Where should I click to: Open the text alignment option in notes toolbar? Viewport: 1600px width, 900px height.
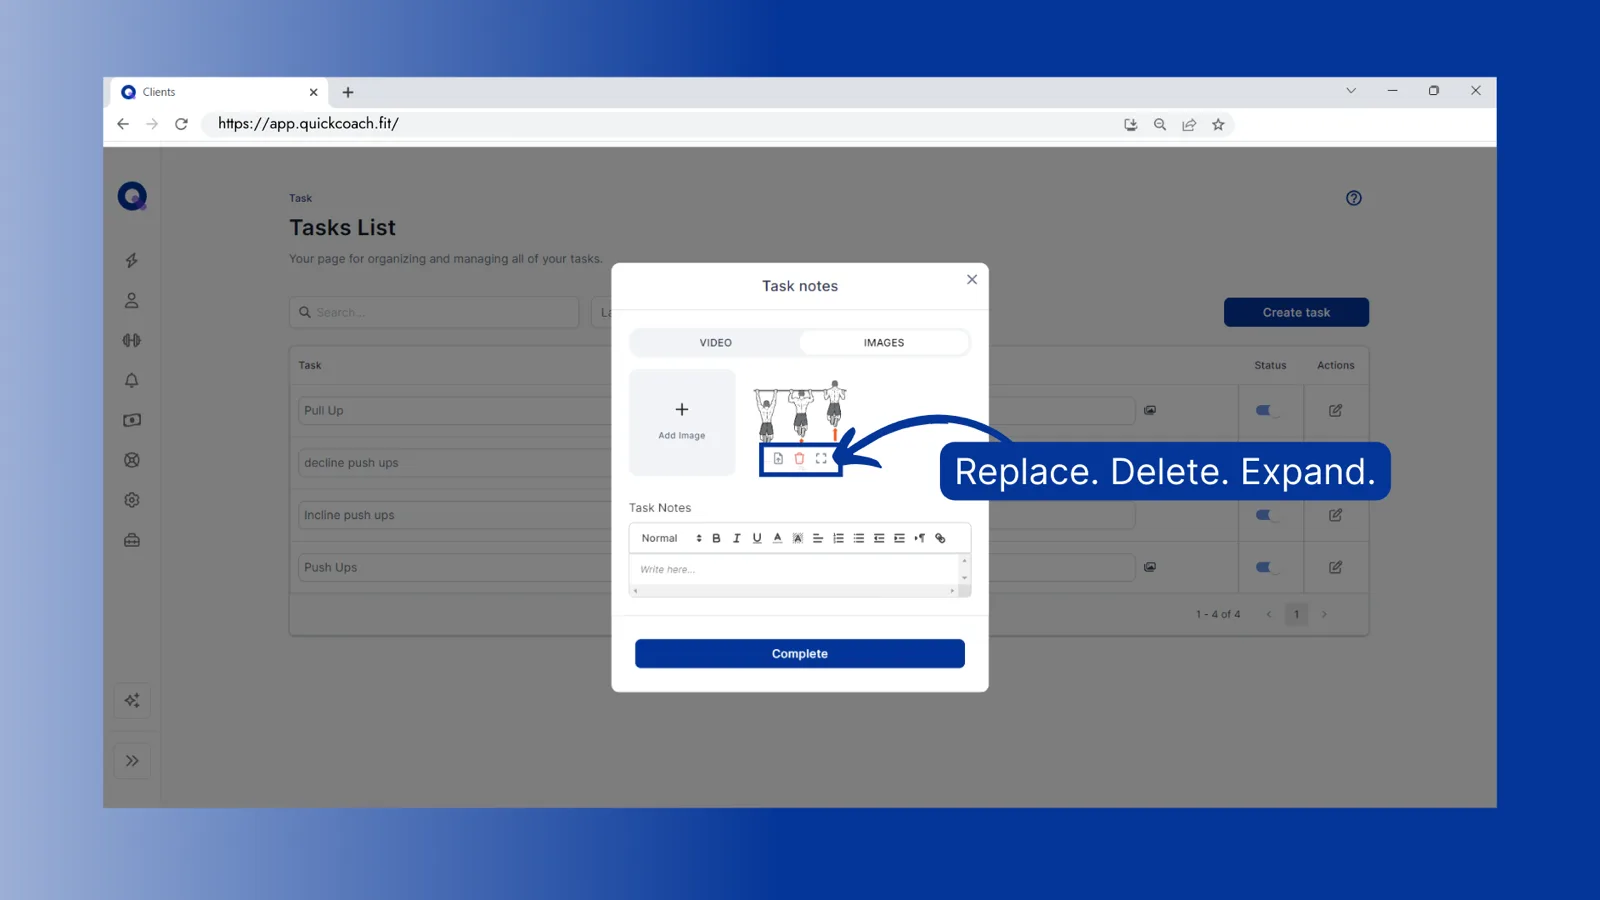818,538
